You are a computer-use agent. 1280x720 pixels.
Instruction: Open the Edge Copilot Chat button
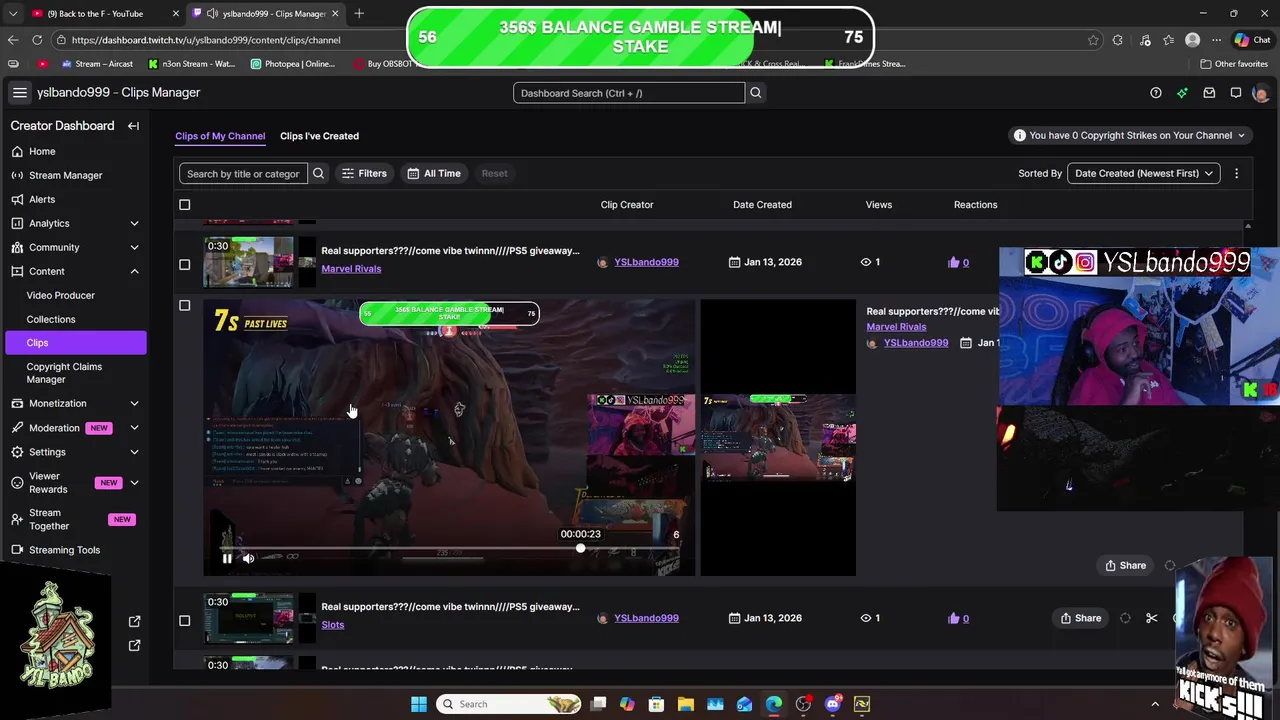point(1252,40)
